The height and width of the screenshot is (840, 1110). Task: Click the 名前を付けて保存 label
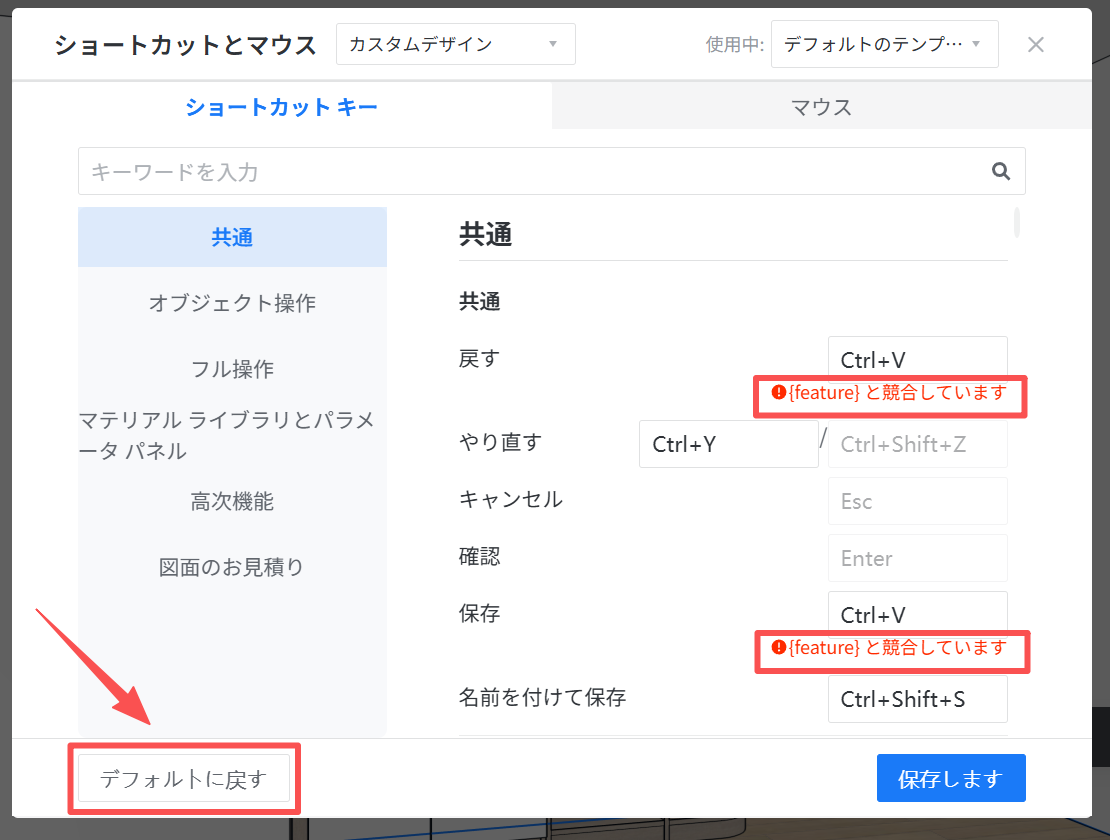tap(542, 698)
